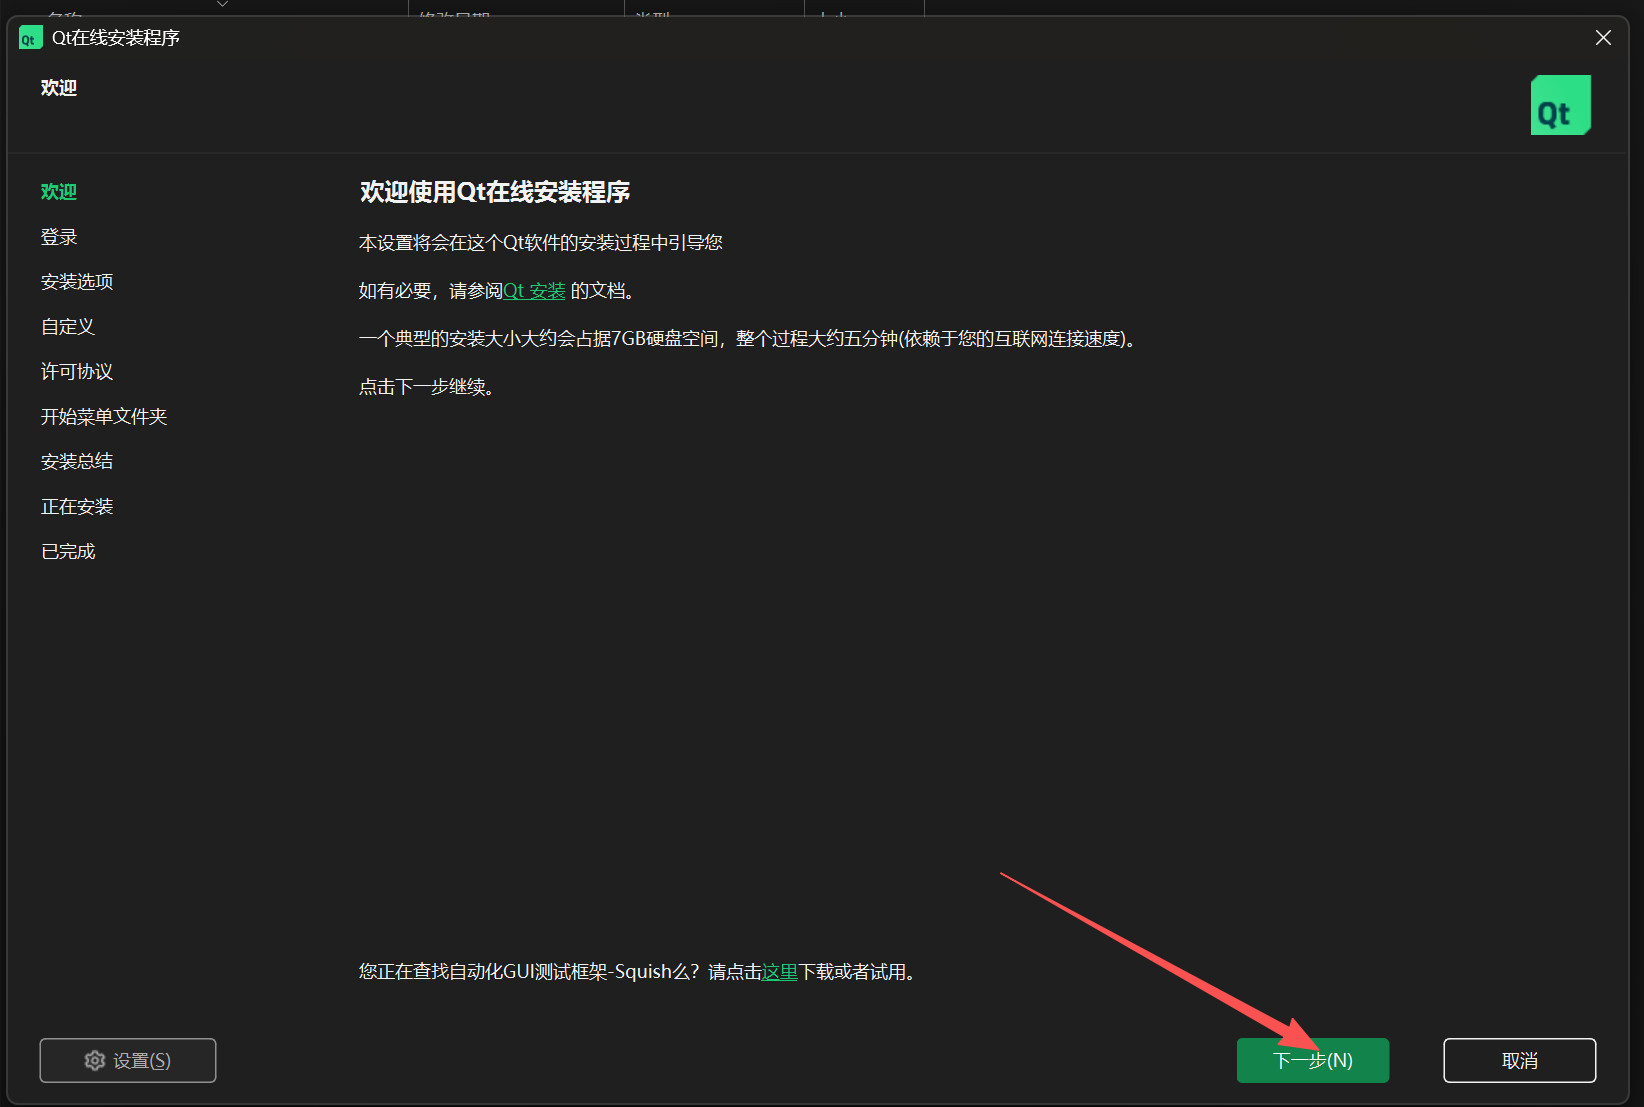Open the Qt 安装 documentation link
This screenshot has width=1644, height=1107.
pos(534,290)
